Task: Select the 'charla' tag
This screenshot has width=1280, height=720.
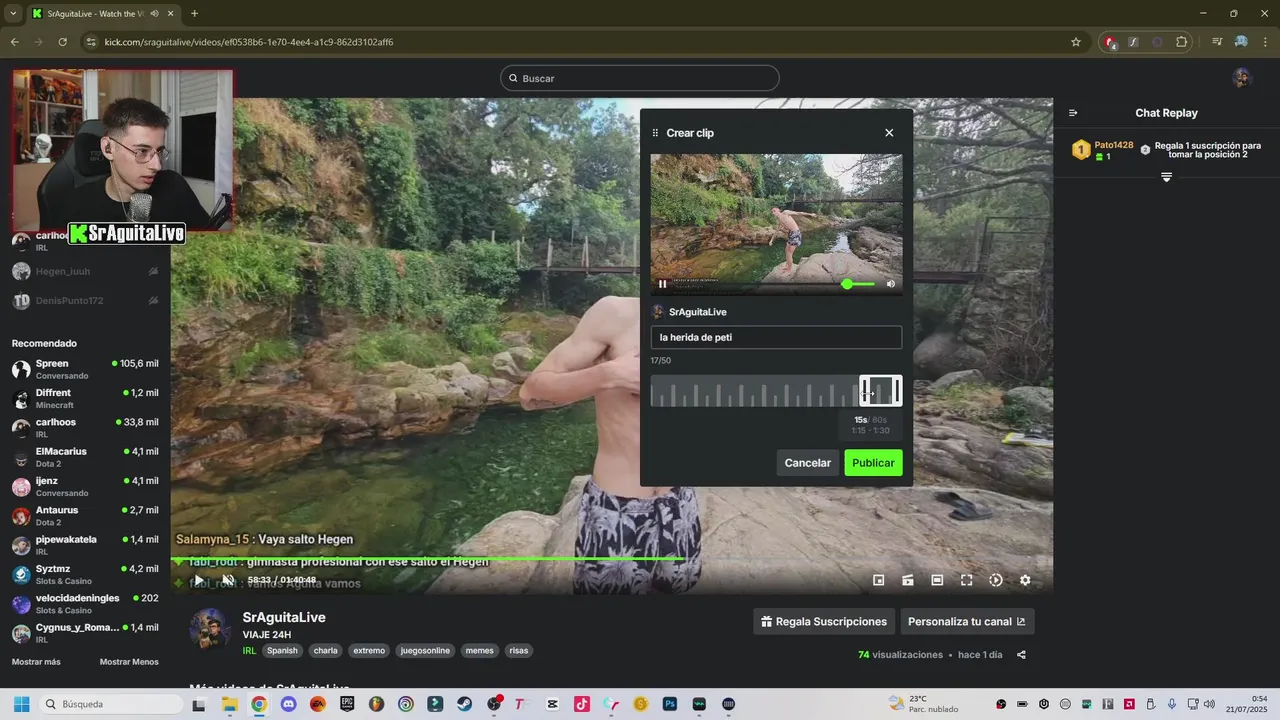Action: point(325,650)
